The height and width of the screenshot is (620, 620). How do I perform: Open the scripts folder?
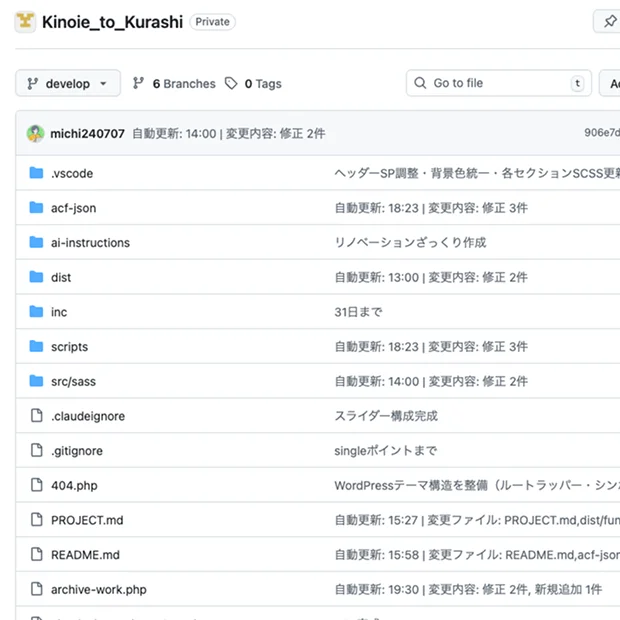pyautogui.click(x=70, y=347)
